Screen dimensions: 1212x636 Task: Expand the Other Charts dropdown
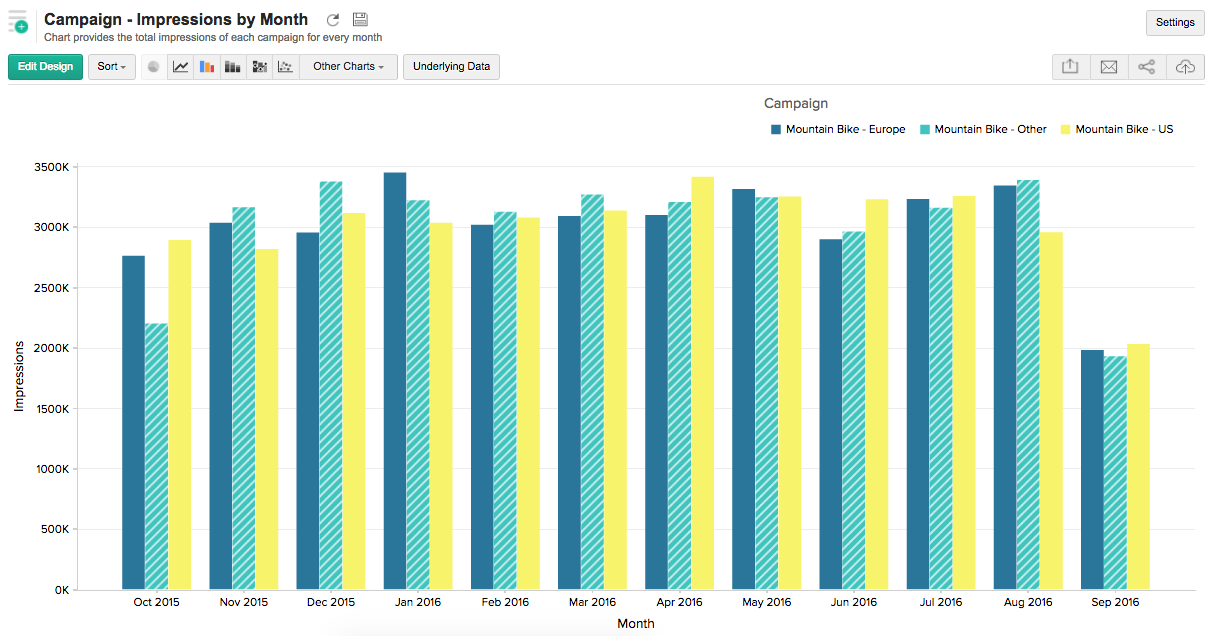(x=348, y=67)
